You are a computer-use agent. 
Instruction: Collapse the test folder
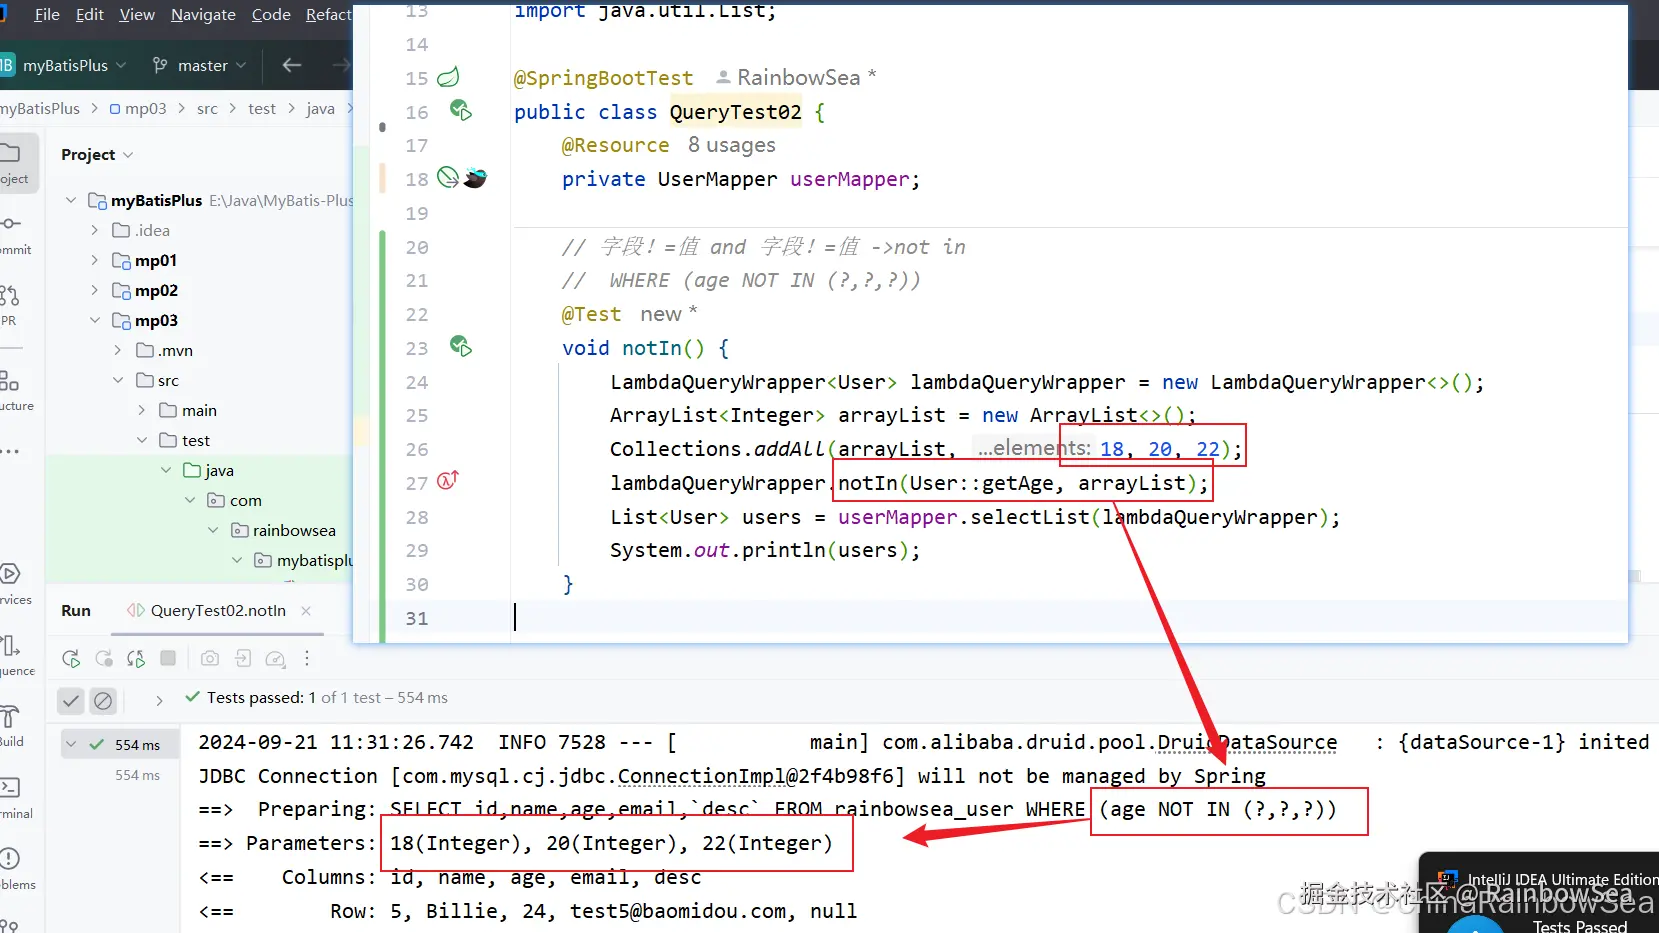142,440
